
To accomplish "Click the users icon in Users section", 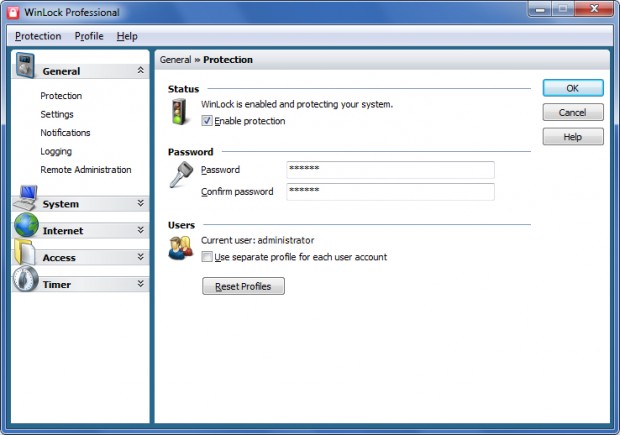I will [181, 248].
